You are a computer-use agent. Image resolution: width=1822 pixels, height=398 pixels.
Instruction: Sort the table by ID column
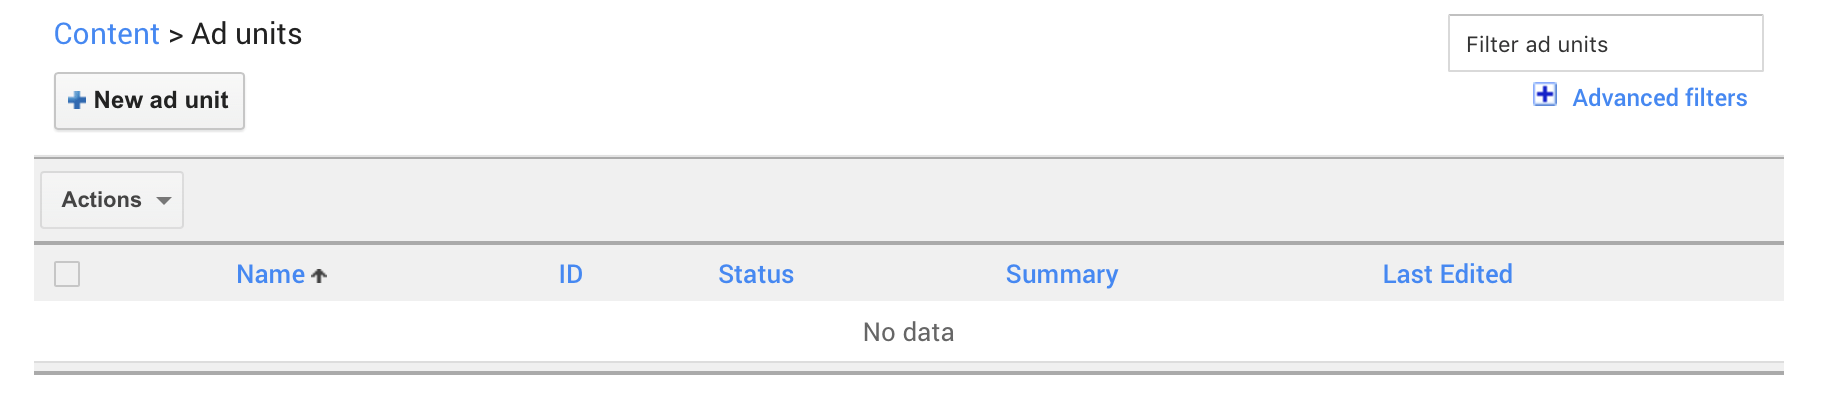coord(570,274)
